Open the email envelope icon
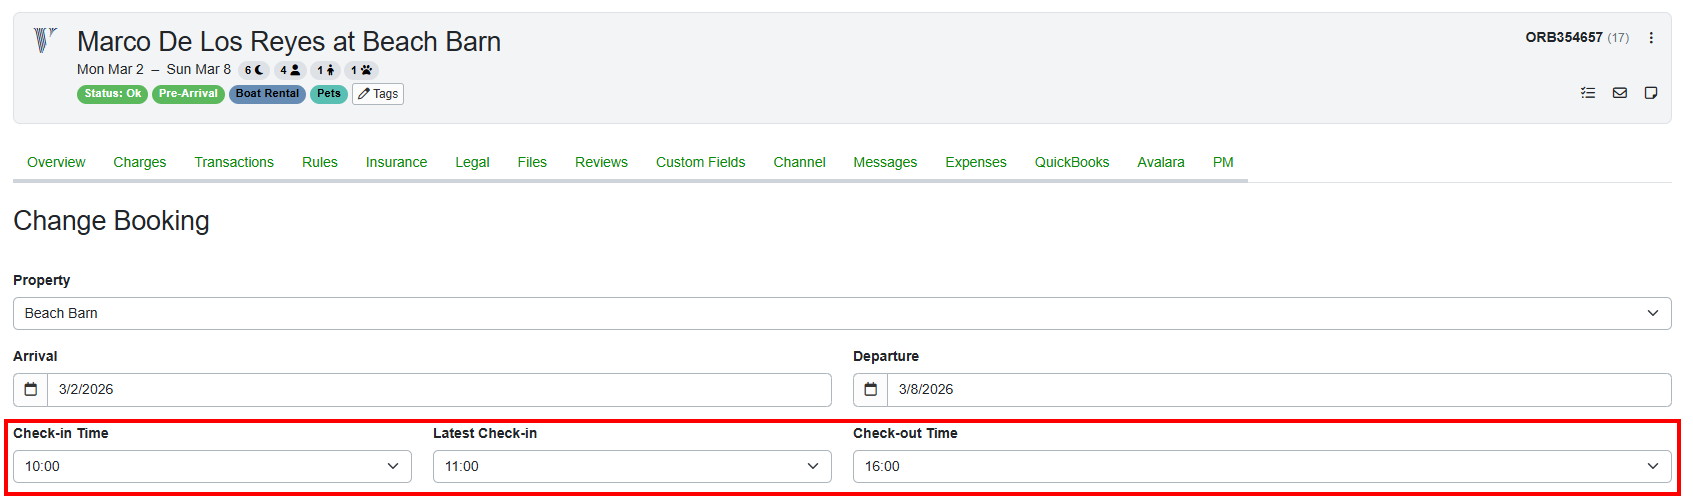 point(1620,93)
